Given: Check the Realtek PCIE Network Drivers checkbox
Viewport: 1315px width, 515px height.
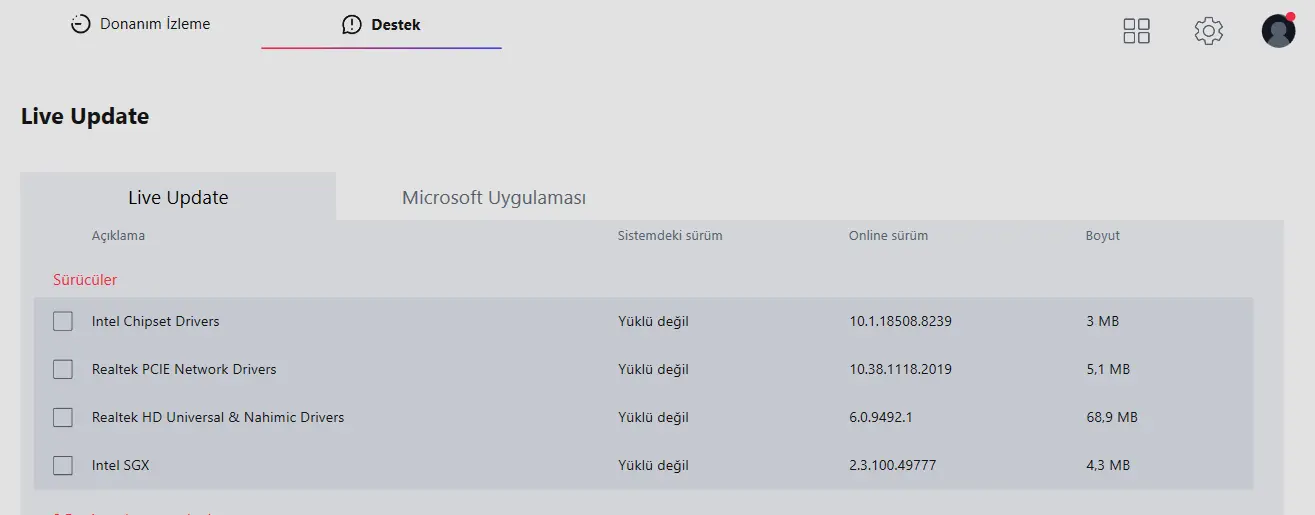Looking at the screenshot, I should [63, 369].
